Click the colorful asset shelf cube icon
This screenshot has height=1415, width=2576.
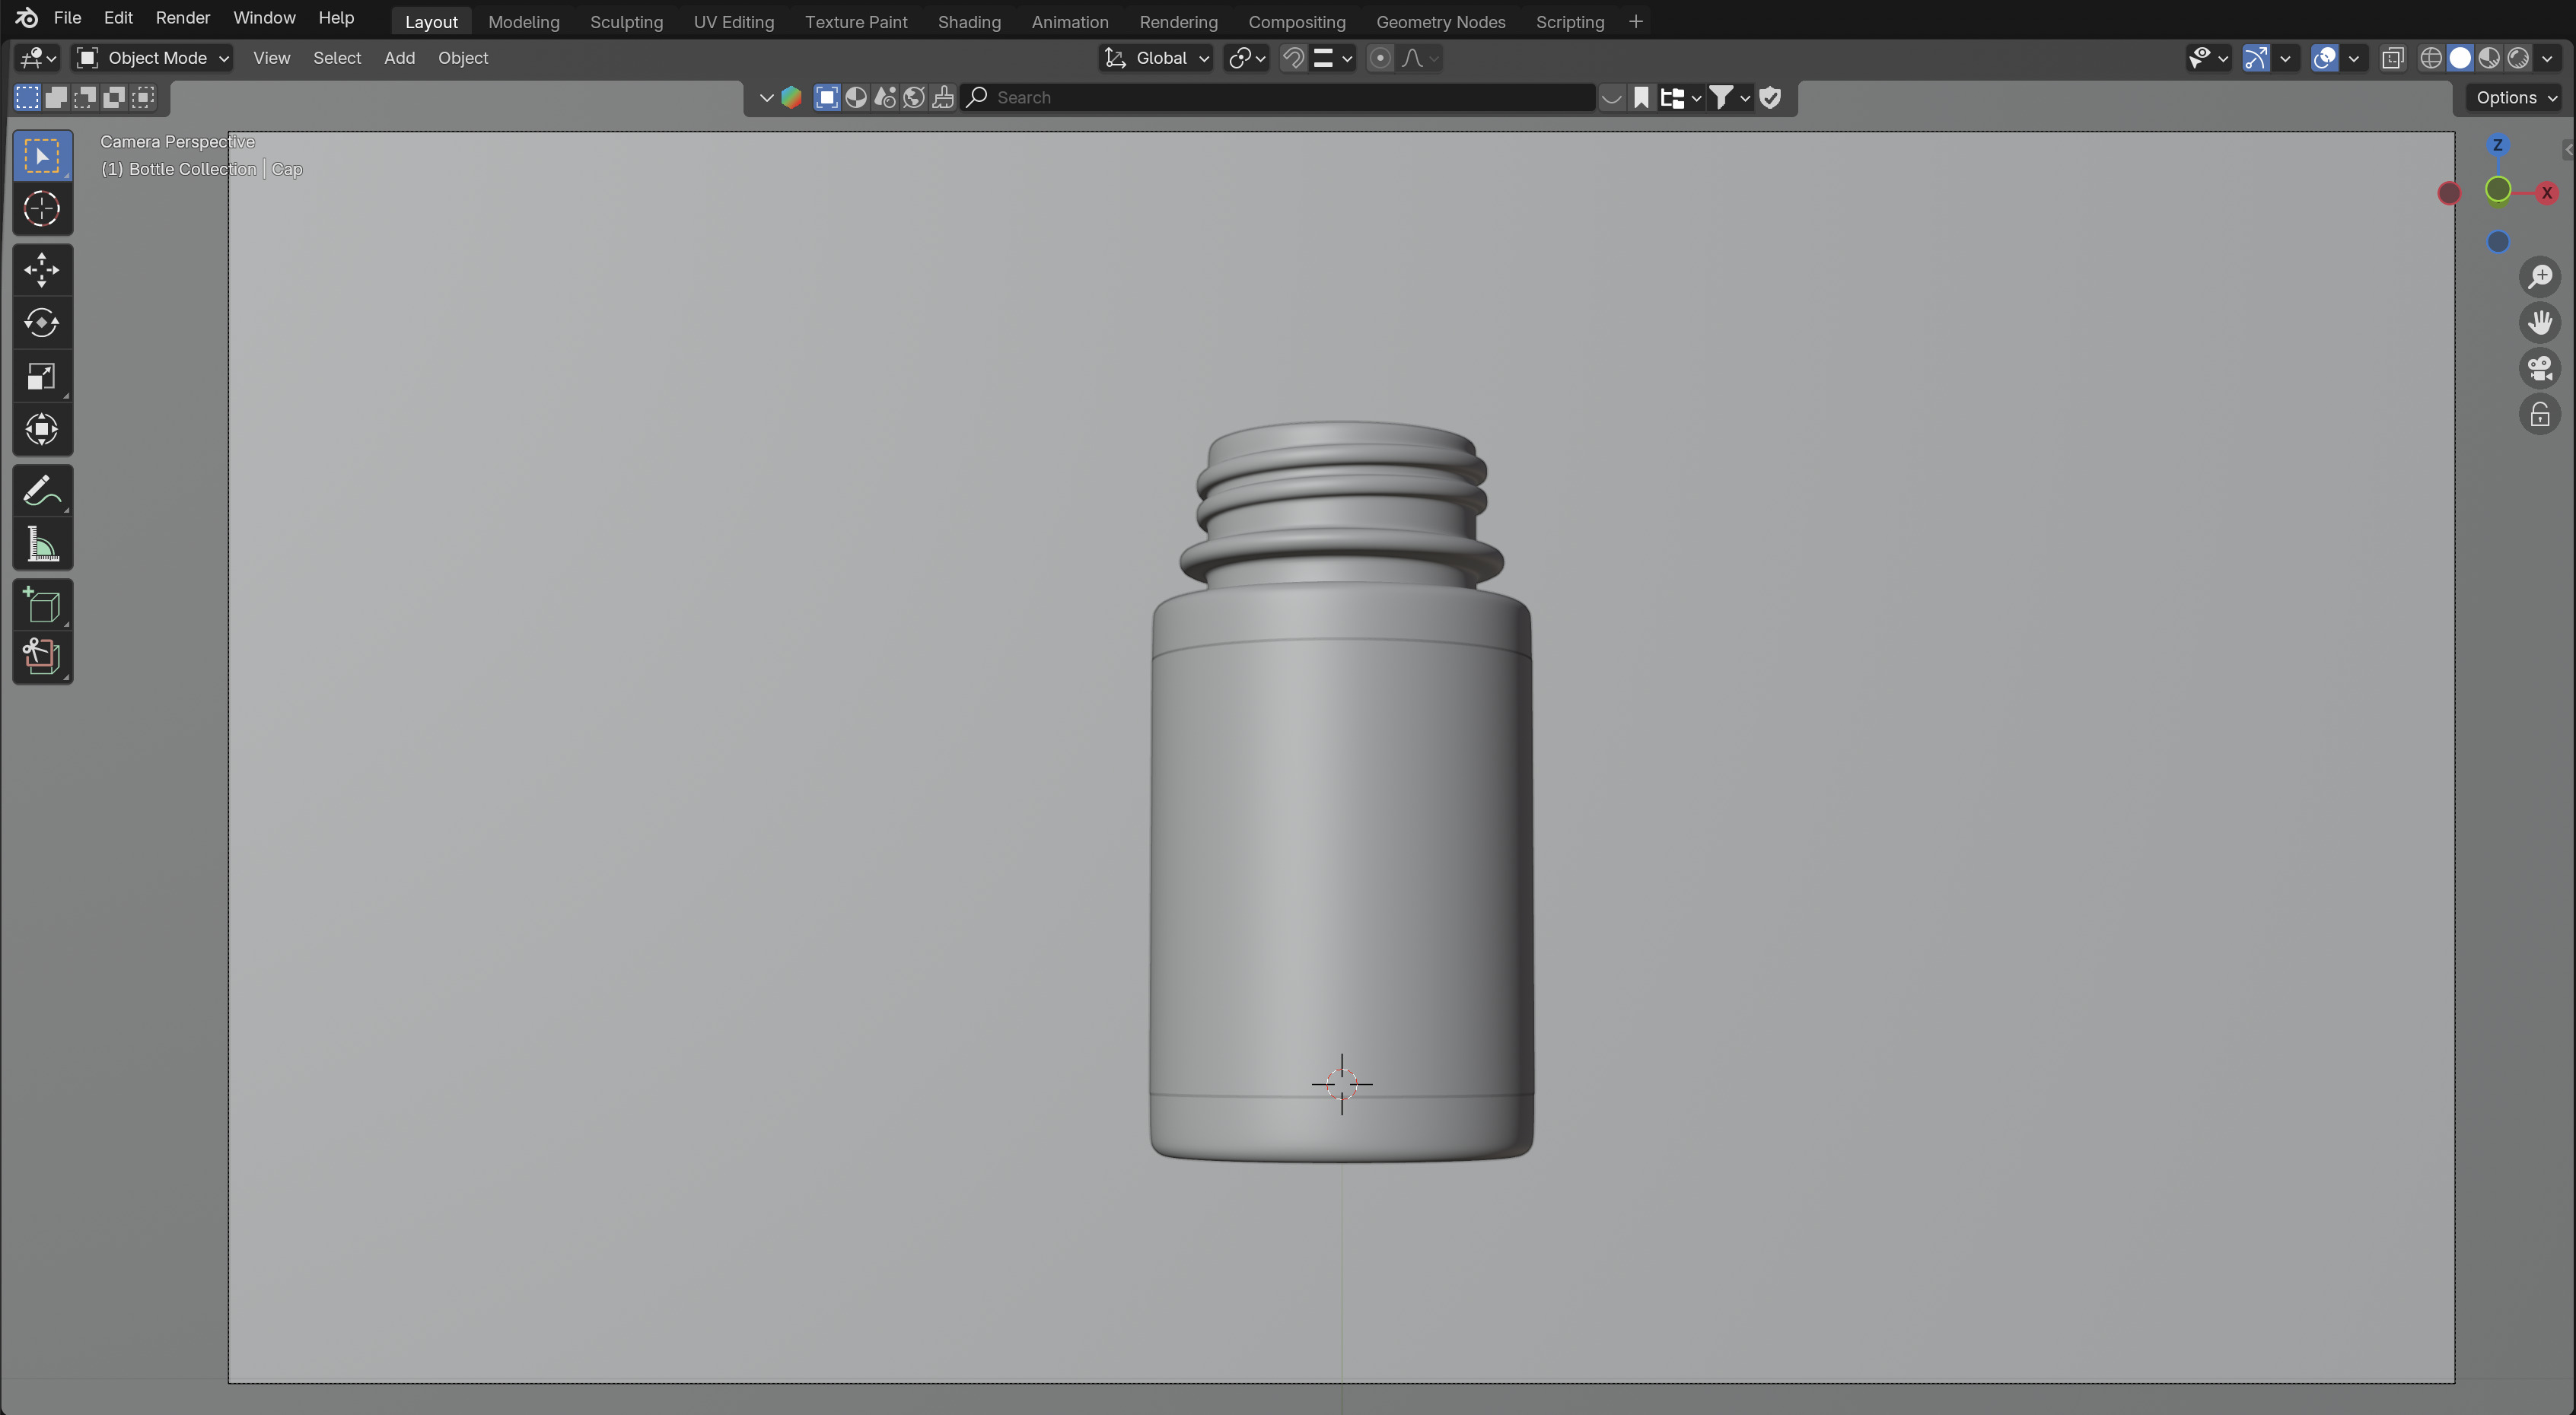tap(791, 97)
